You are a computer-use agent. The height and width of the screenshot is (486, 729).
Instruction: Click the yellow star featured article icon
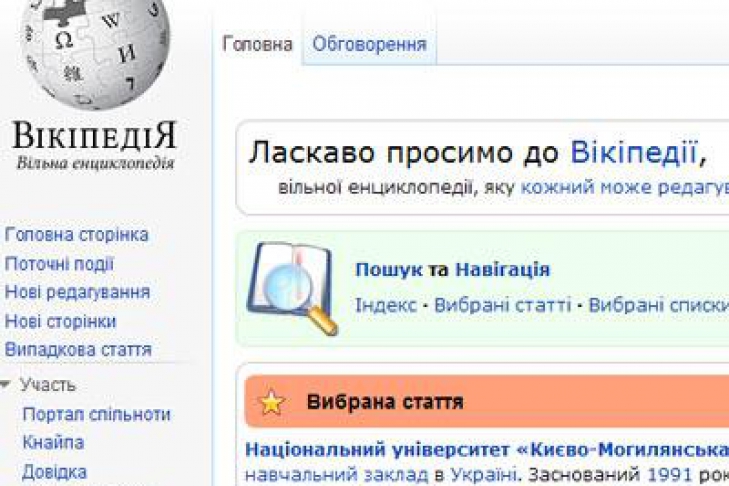click(272, 403)
